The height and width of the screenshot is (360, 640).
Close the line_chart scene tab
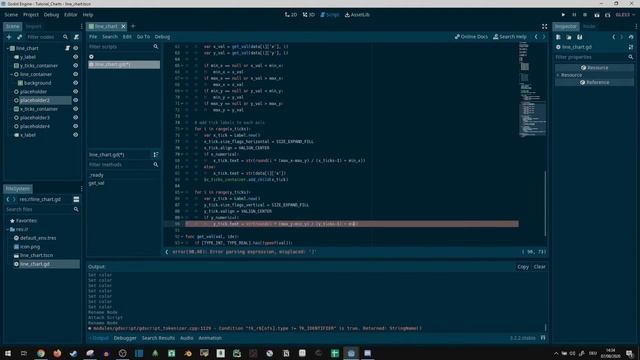point(123,27)
